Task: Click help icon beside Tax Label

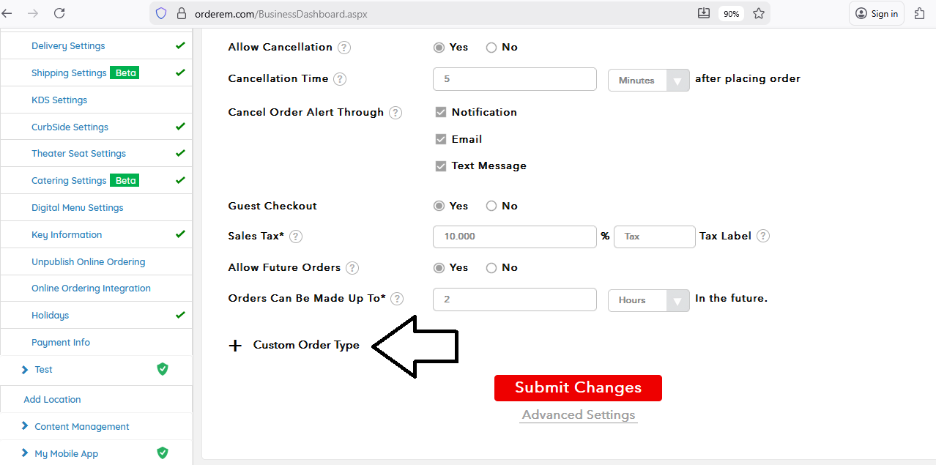Action: tap(763, 236)
